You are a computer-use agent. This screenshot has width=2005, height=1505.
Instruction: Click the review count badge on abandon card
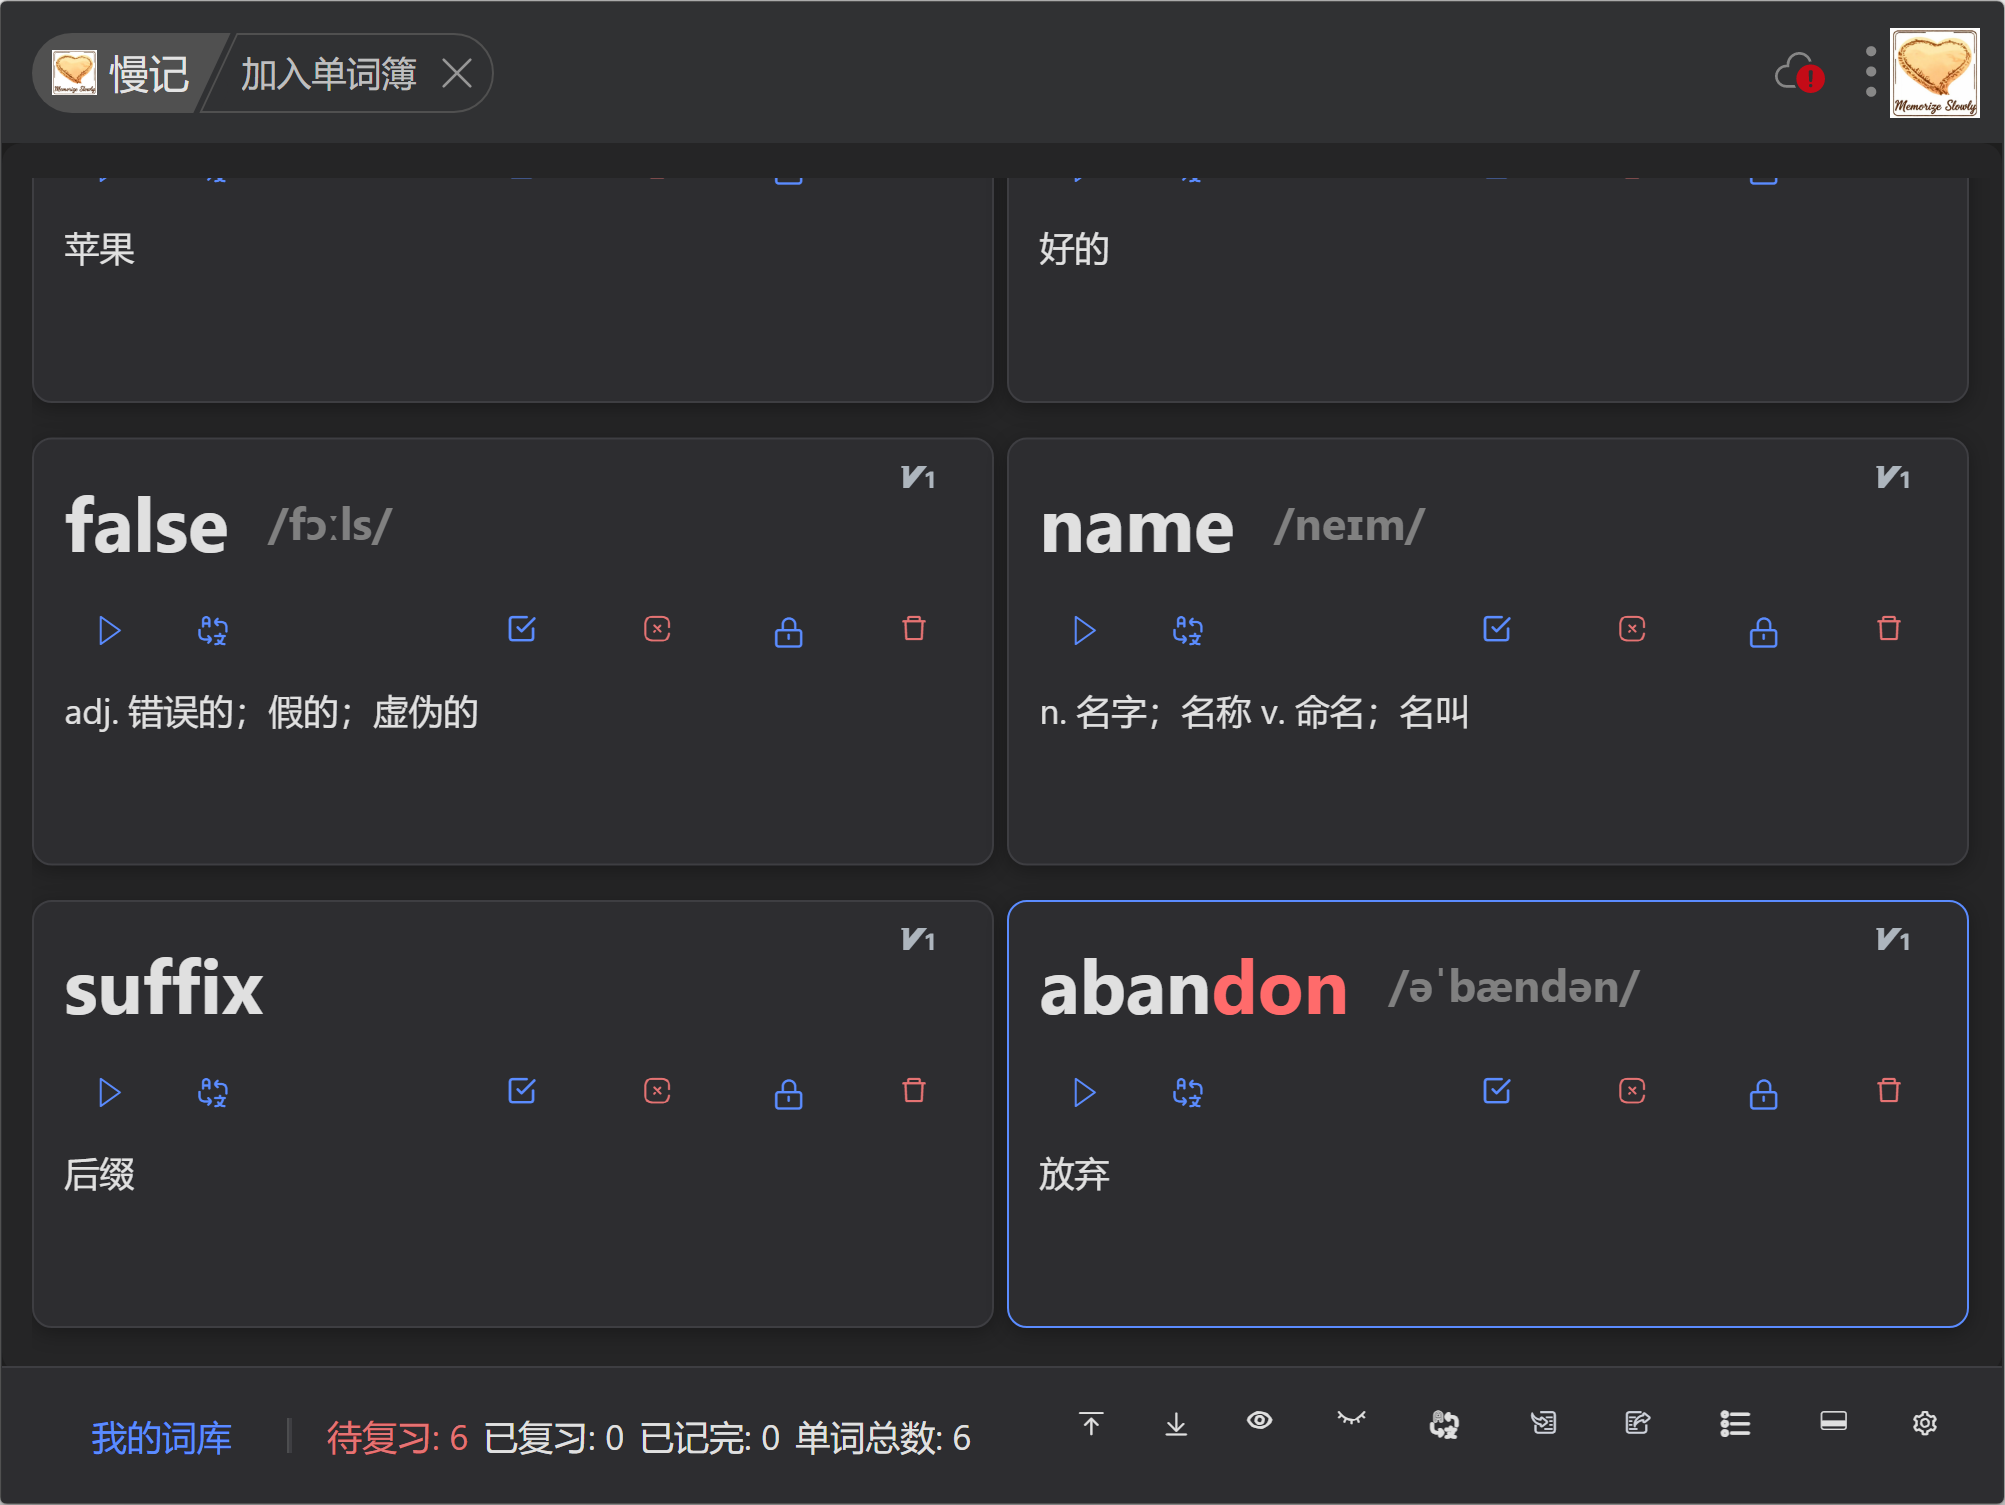tap(1893, 939)
